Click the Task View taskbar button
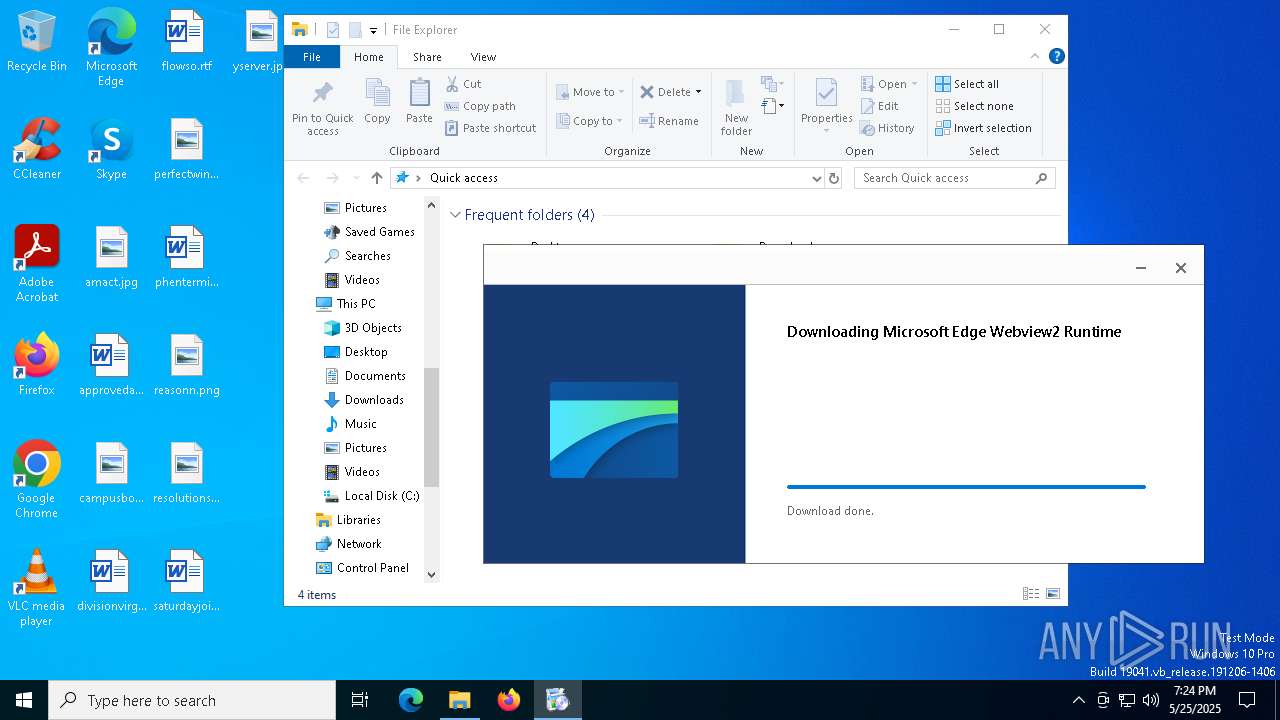 pyautogui.click(x=360, y=700)
